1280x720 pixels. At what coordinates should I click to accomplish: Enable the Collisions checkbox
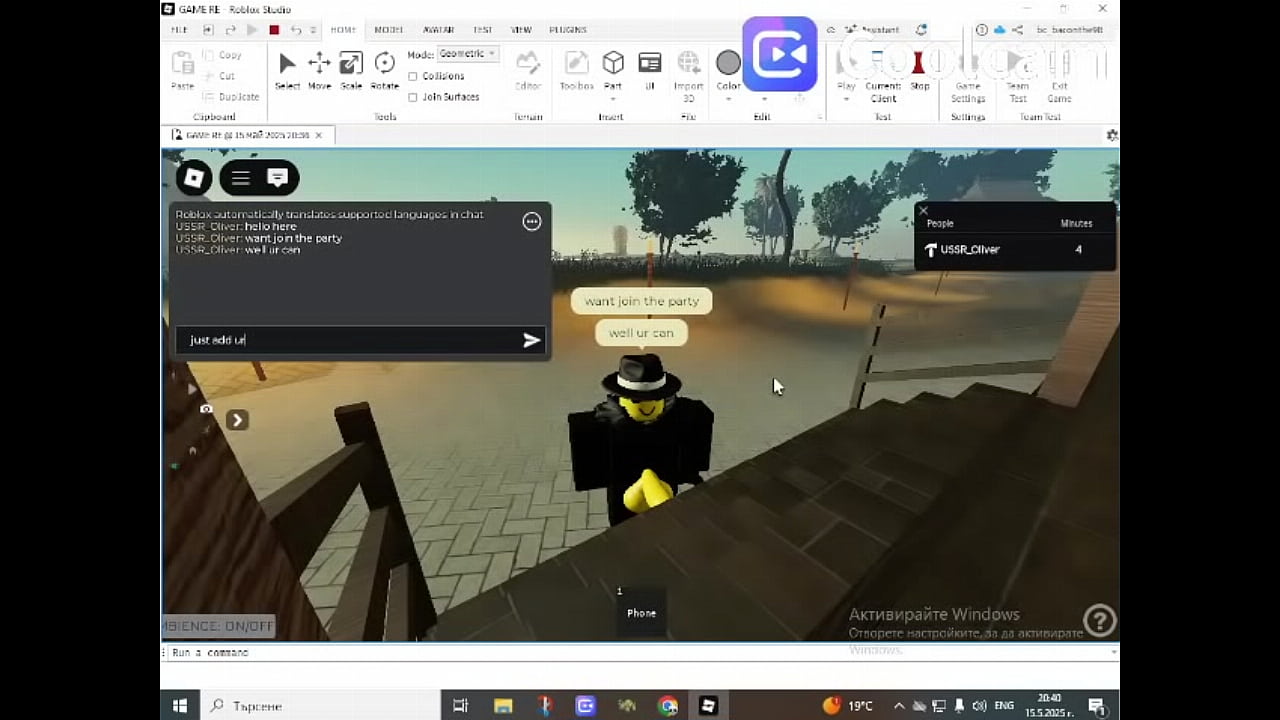(413, 76)
